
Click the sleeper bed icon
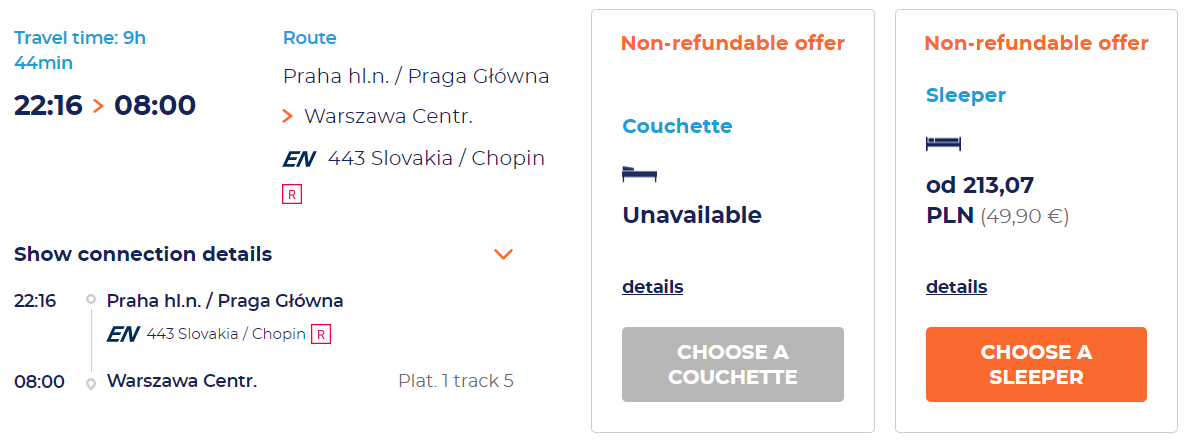tap(943, 143)
